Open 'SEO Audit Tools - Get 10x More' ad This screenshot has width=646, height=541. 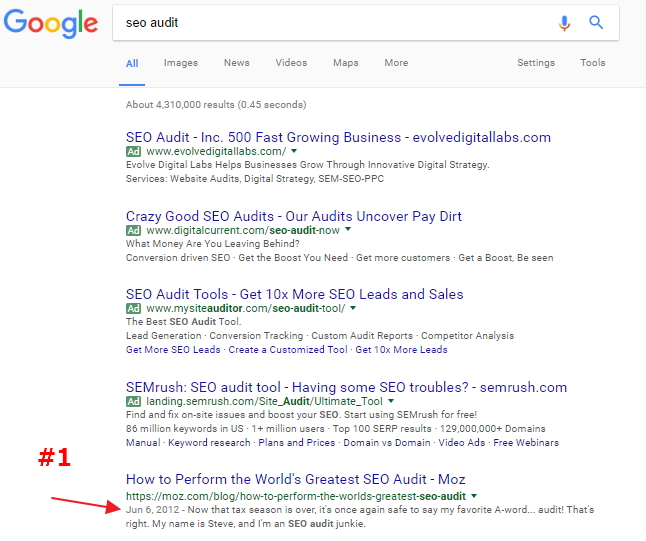(295, 294)
